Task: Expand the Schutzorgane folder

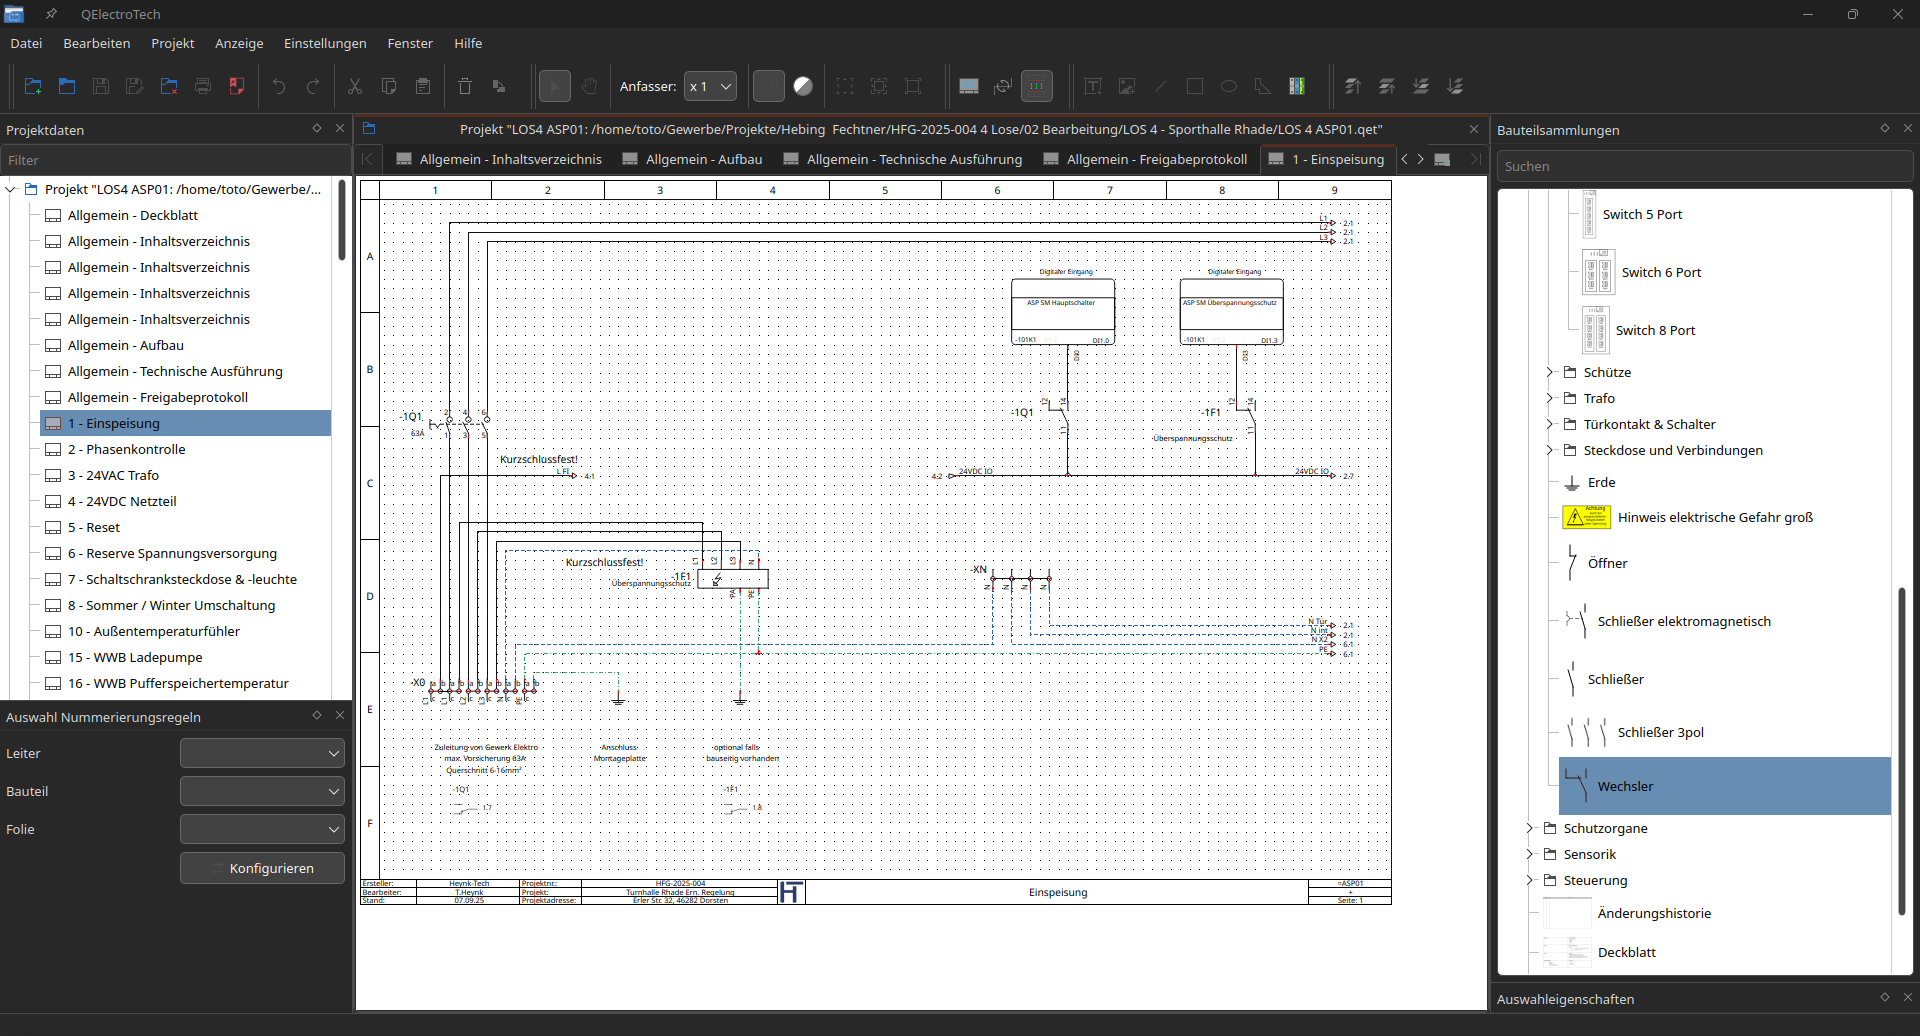Action: (x=1530, y=828)
